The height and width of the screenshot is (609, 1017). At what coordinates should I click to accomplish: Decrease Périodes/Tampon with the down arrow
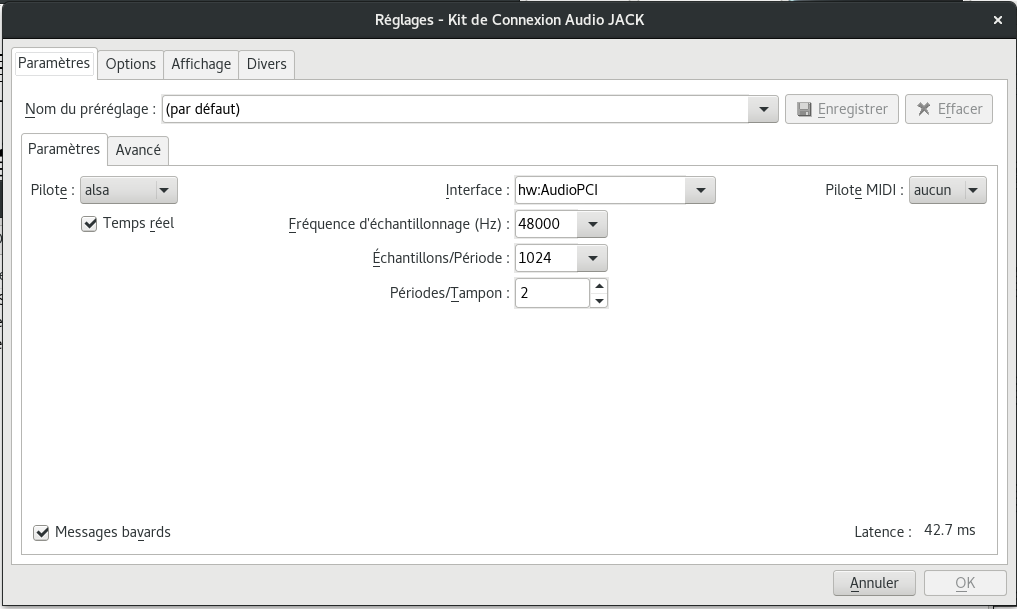pos(599,300)
